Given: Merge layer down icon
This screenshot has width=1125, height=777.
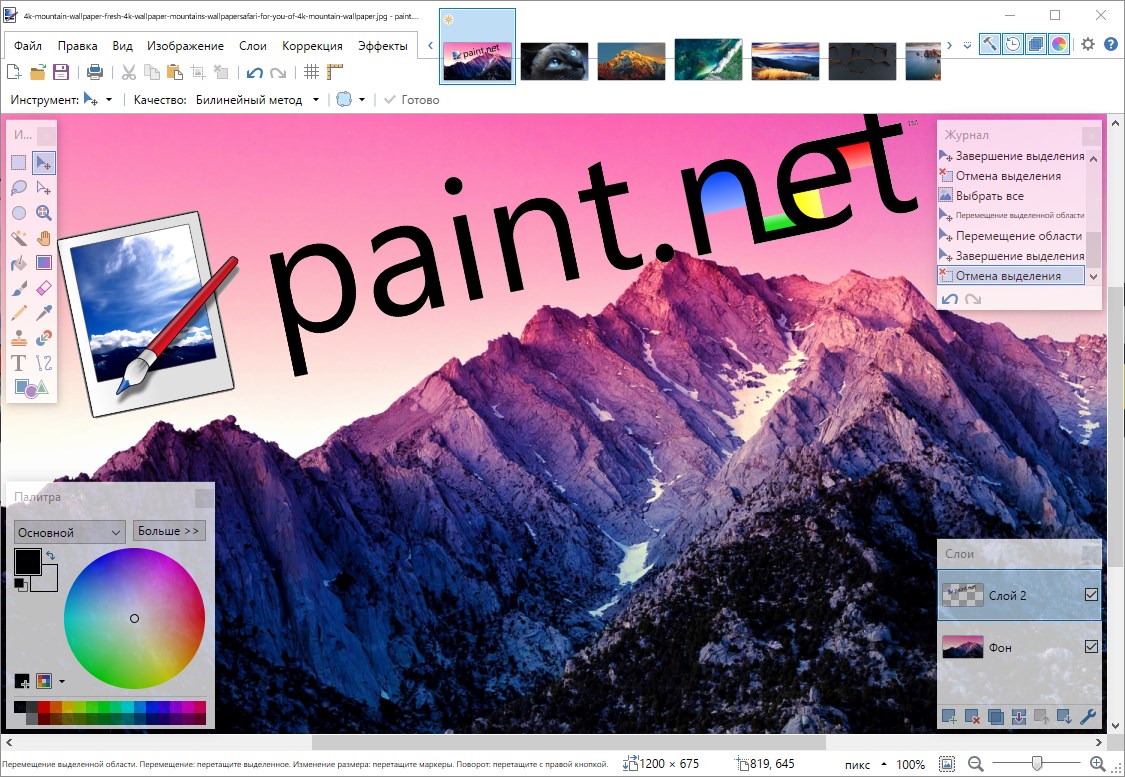Looking at the screenshot, I should click(1018, 716).
